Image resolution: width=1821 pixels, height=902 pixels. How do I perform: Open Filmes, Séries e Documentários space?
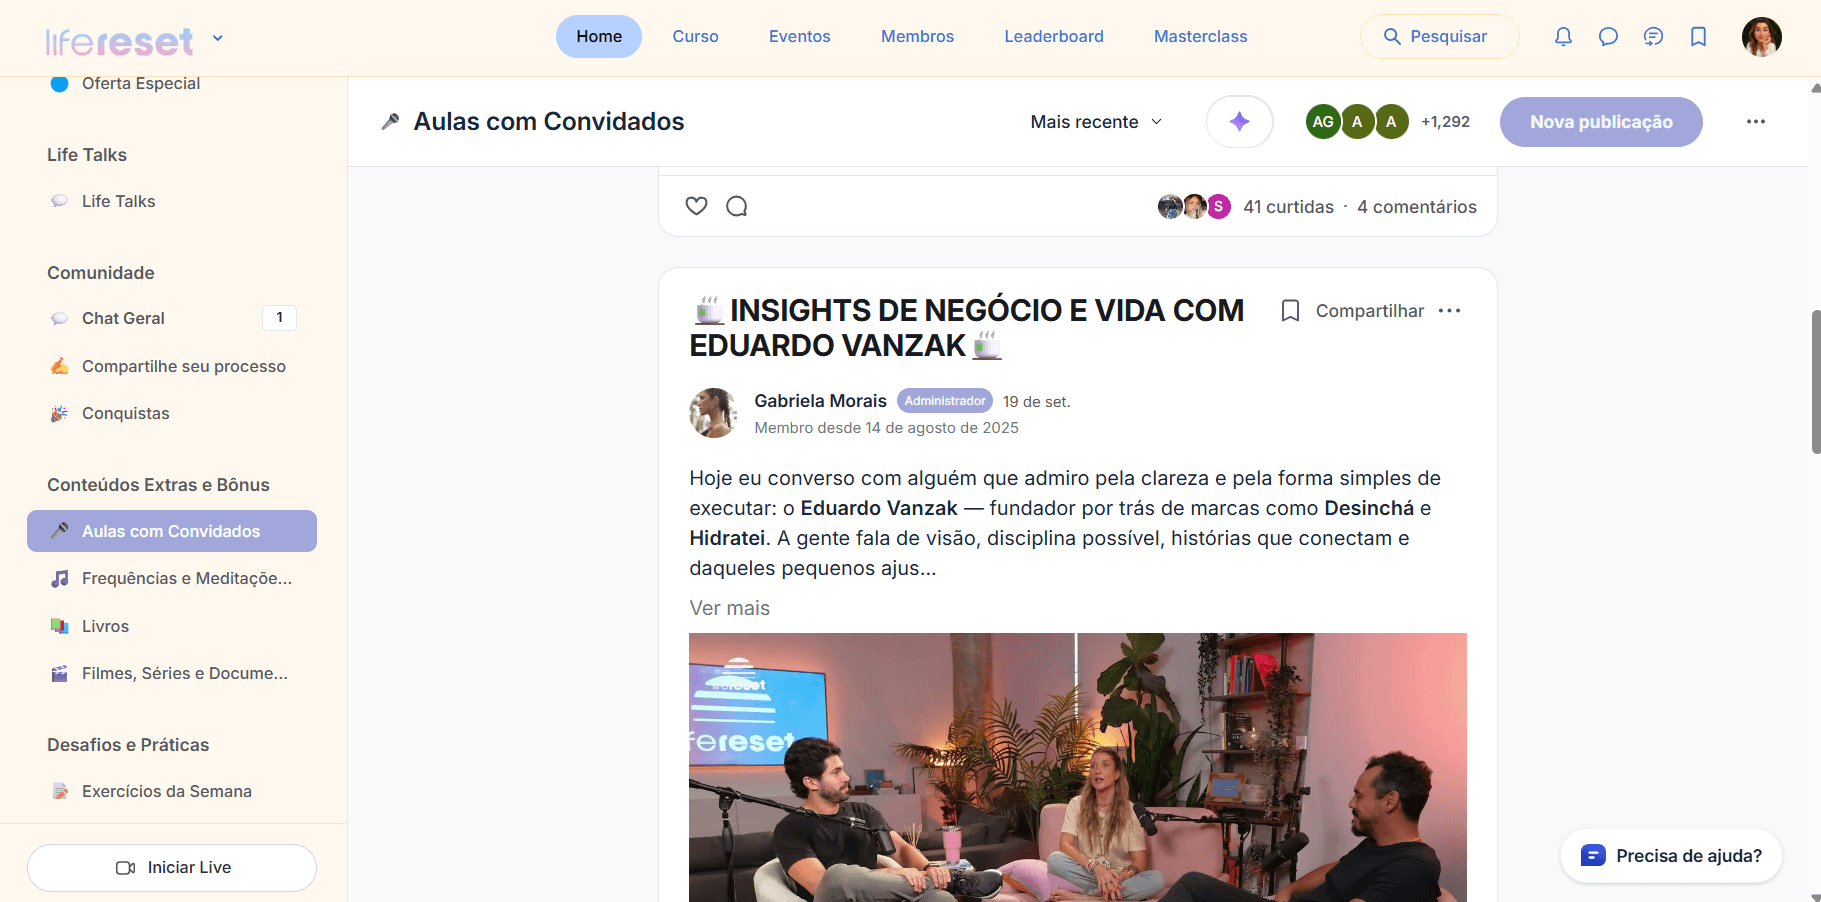172,673
